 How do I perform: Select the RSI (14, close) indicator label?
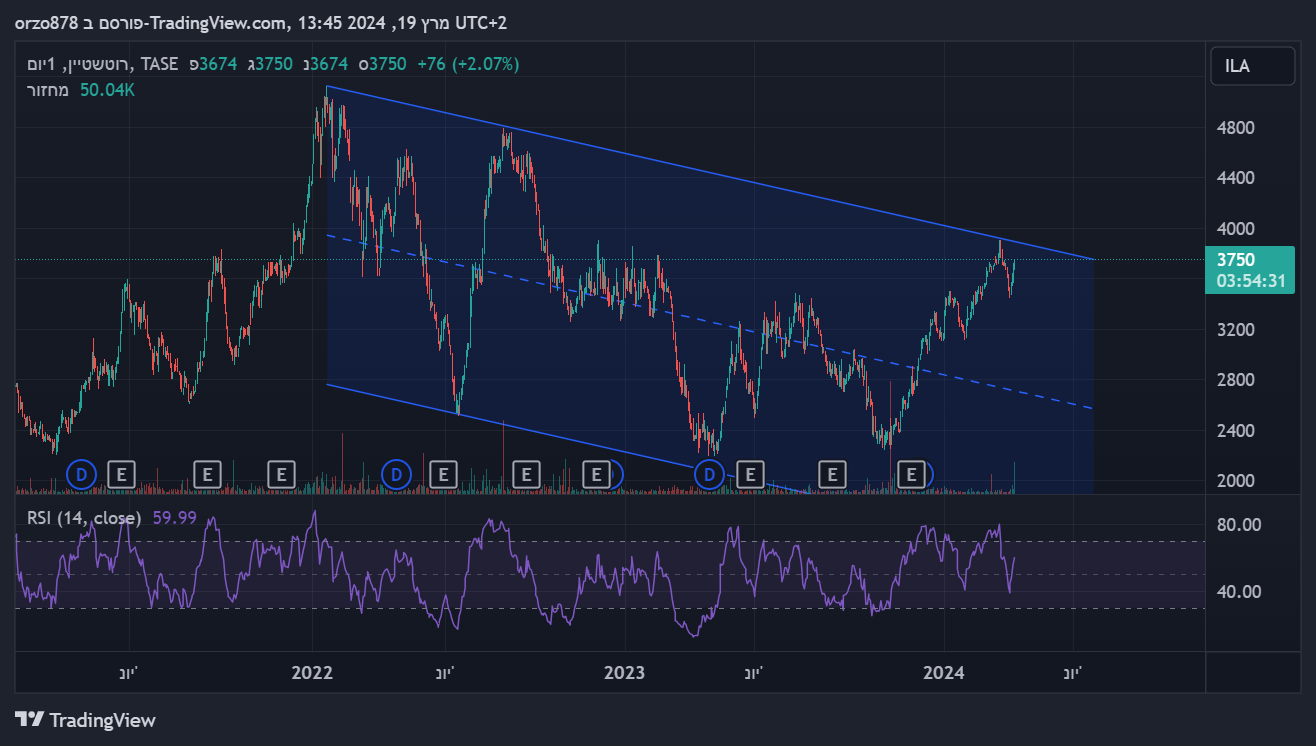tap(84, 518)
